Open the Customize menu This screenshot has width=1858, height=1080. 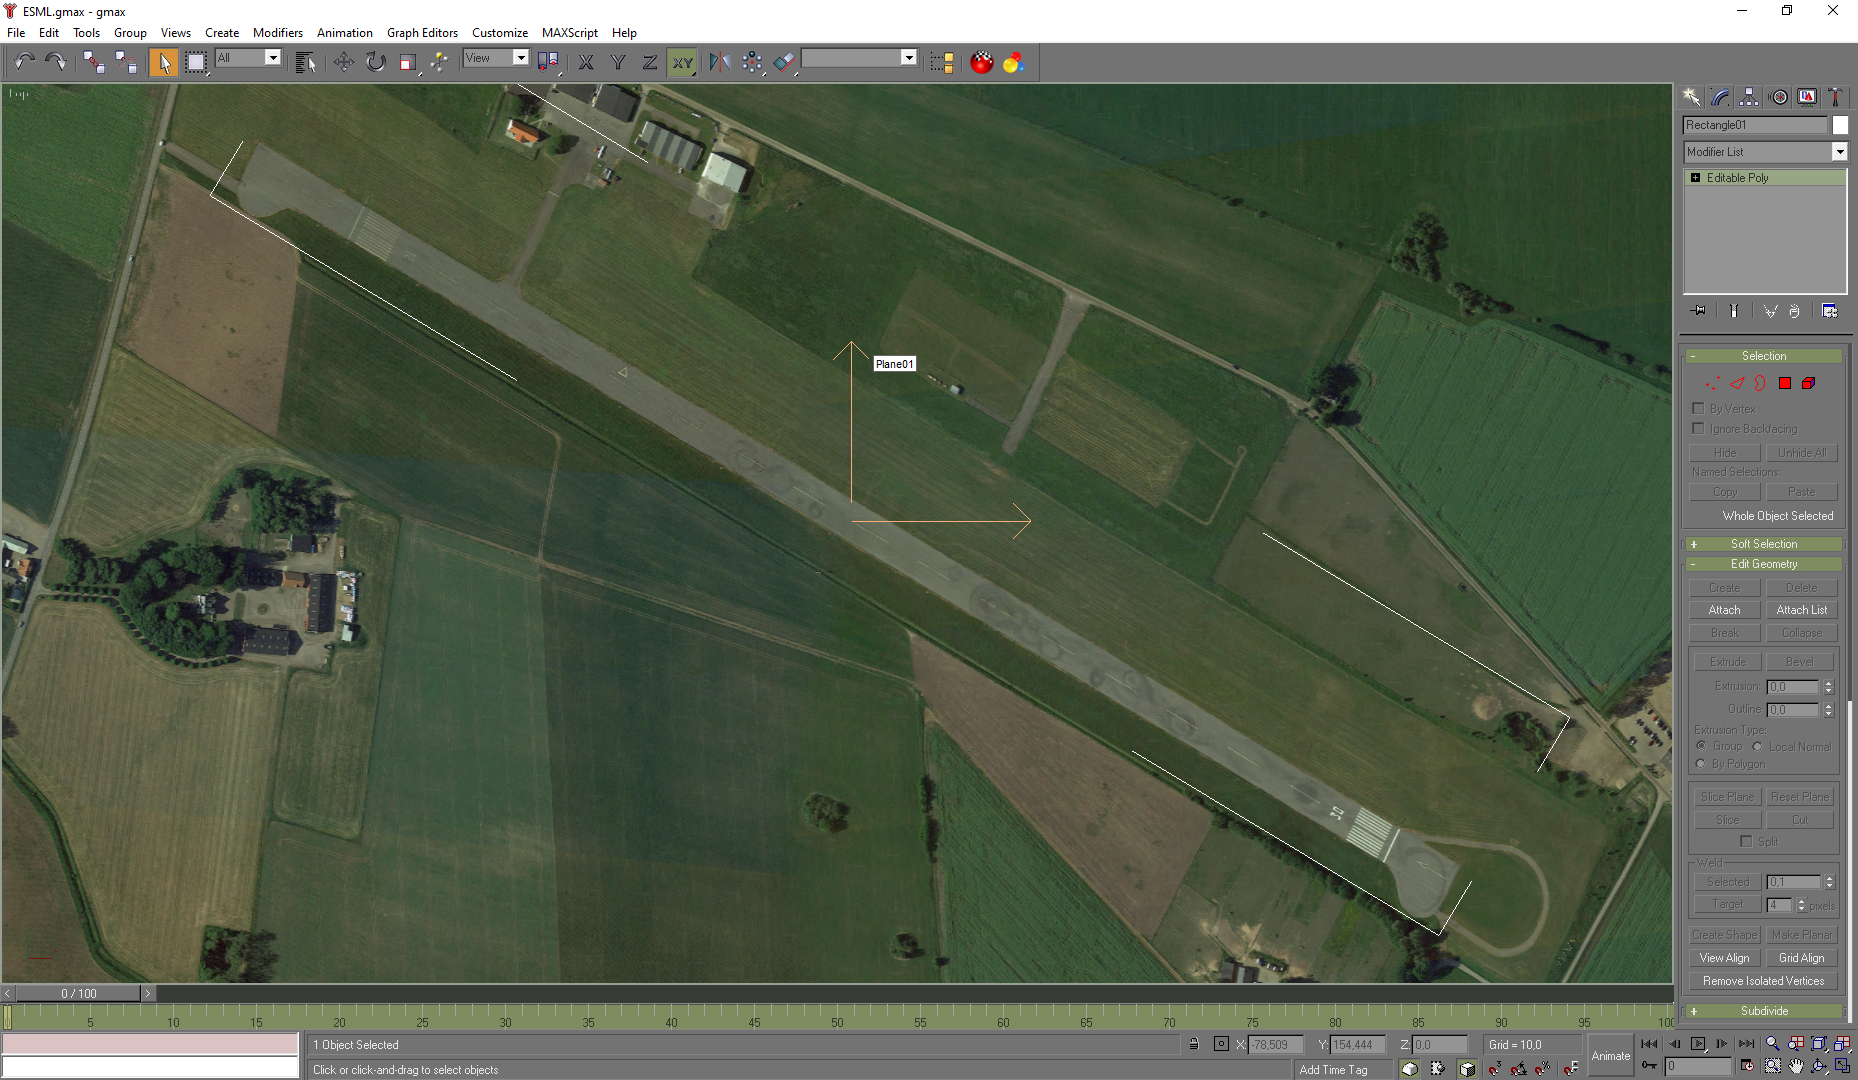pos(500,33)
